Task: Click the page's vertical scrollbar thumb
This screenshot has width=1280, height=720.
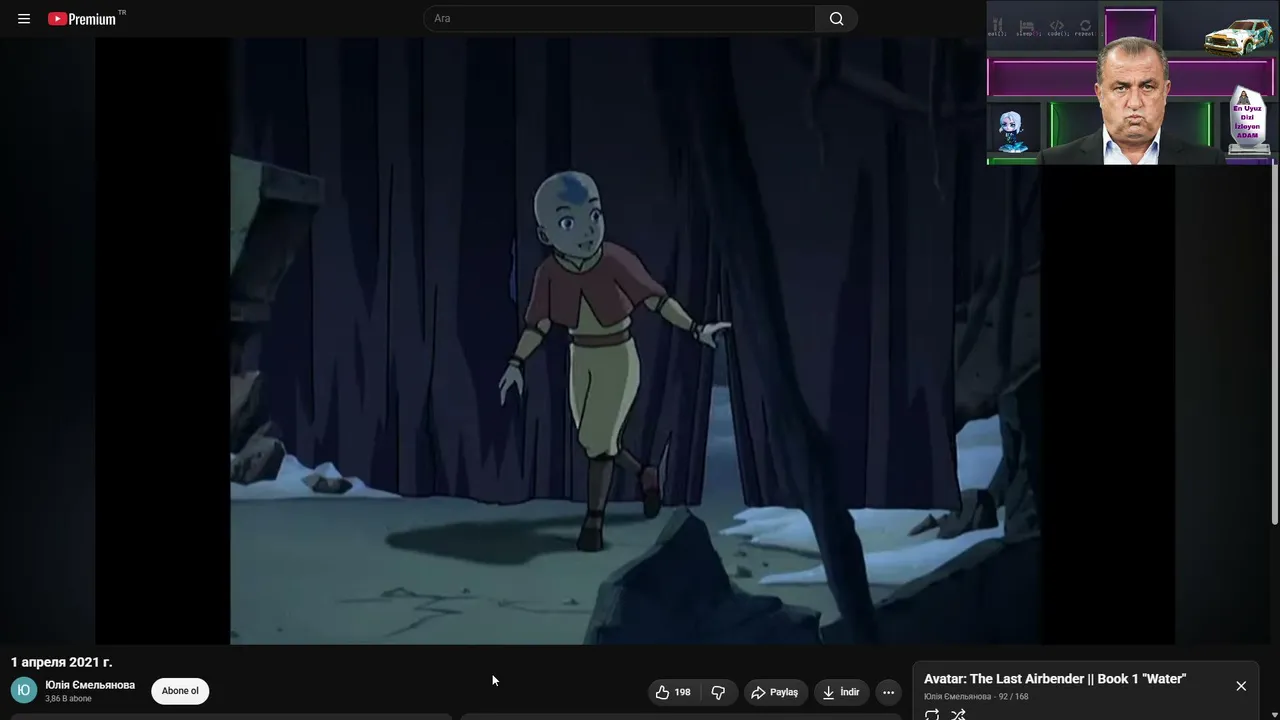Action: (x=1274, y=343)
